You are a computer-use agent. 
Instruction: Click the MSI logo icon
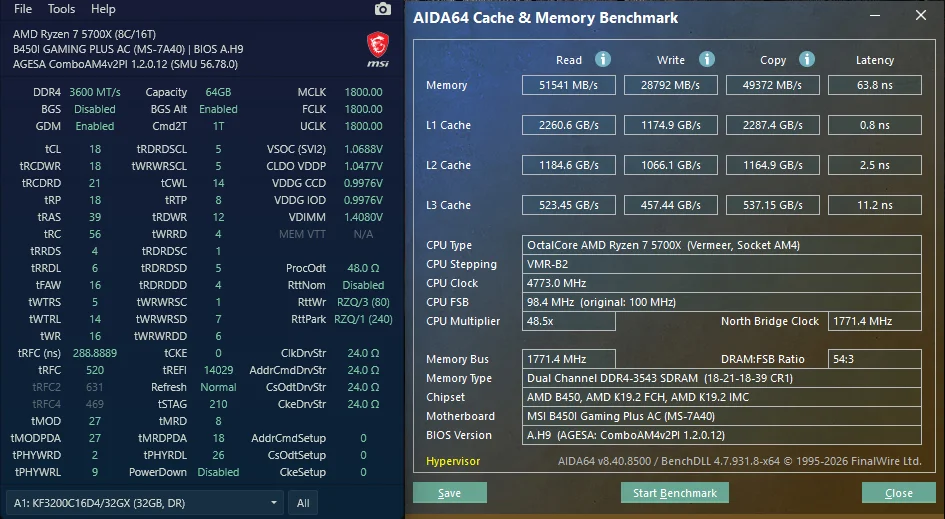point(378,49)
